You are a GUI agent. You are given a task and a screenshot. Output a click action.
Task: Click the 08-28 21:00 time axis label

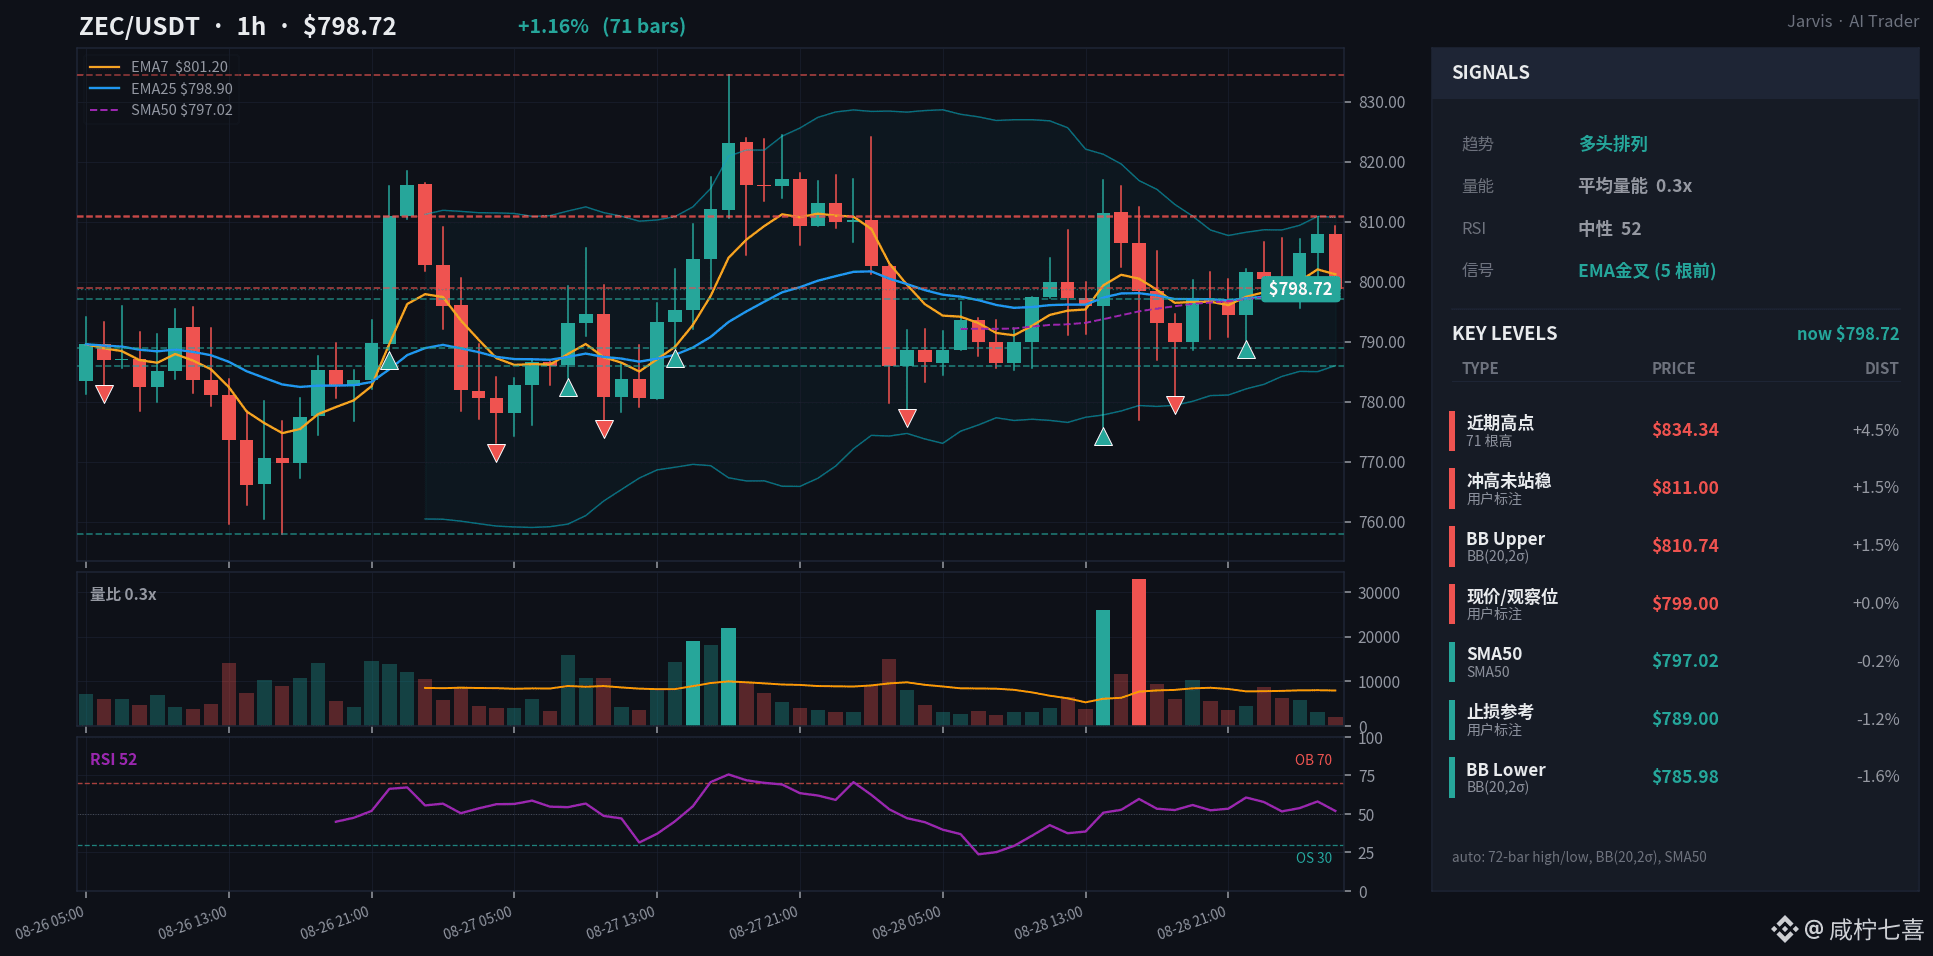point(1192,923)
